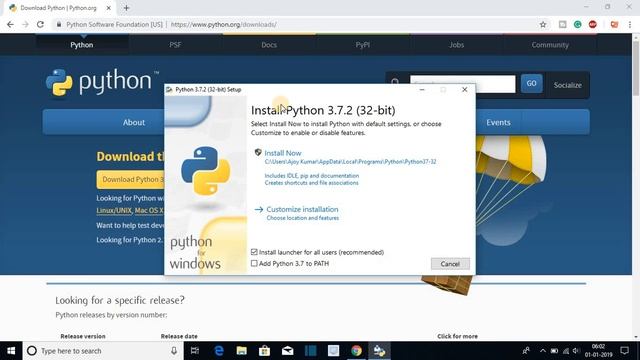Open the Community top navigation tab
This screenshot has height=360, width=640.
[x=550, y=45]
